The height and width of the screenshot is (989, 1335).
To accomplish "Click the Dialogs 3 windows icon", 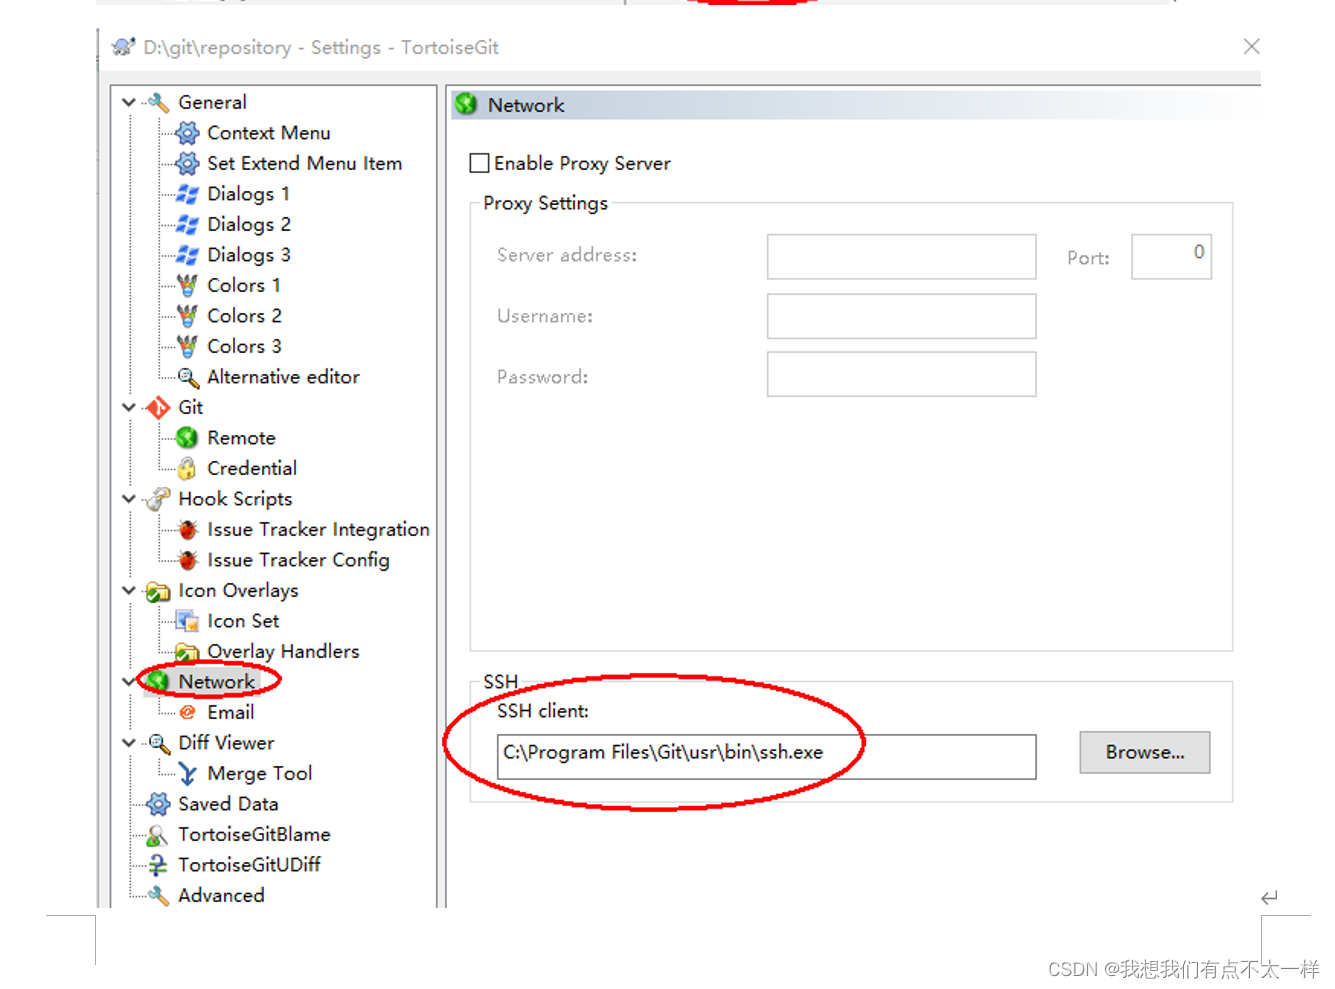I will [x=187, y=255].
